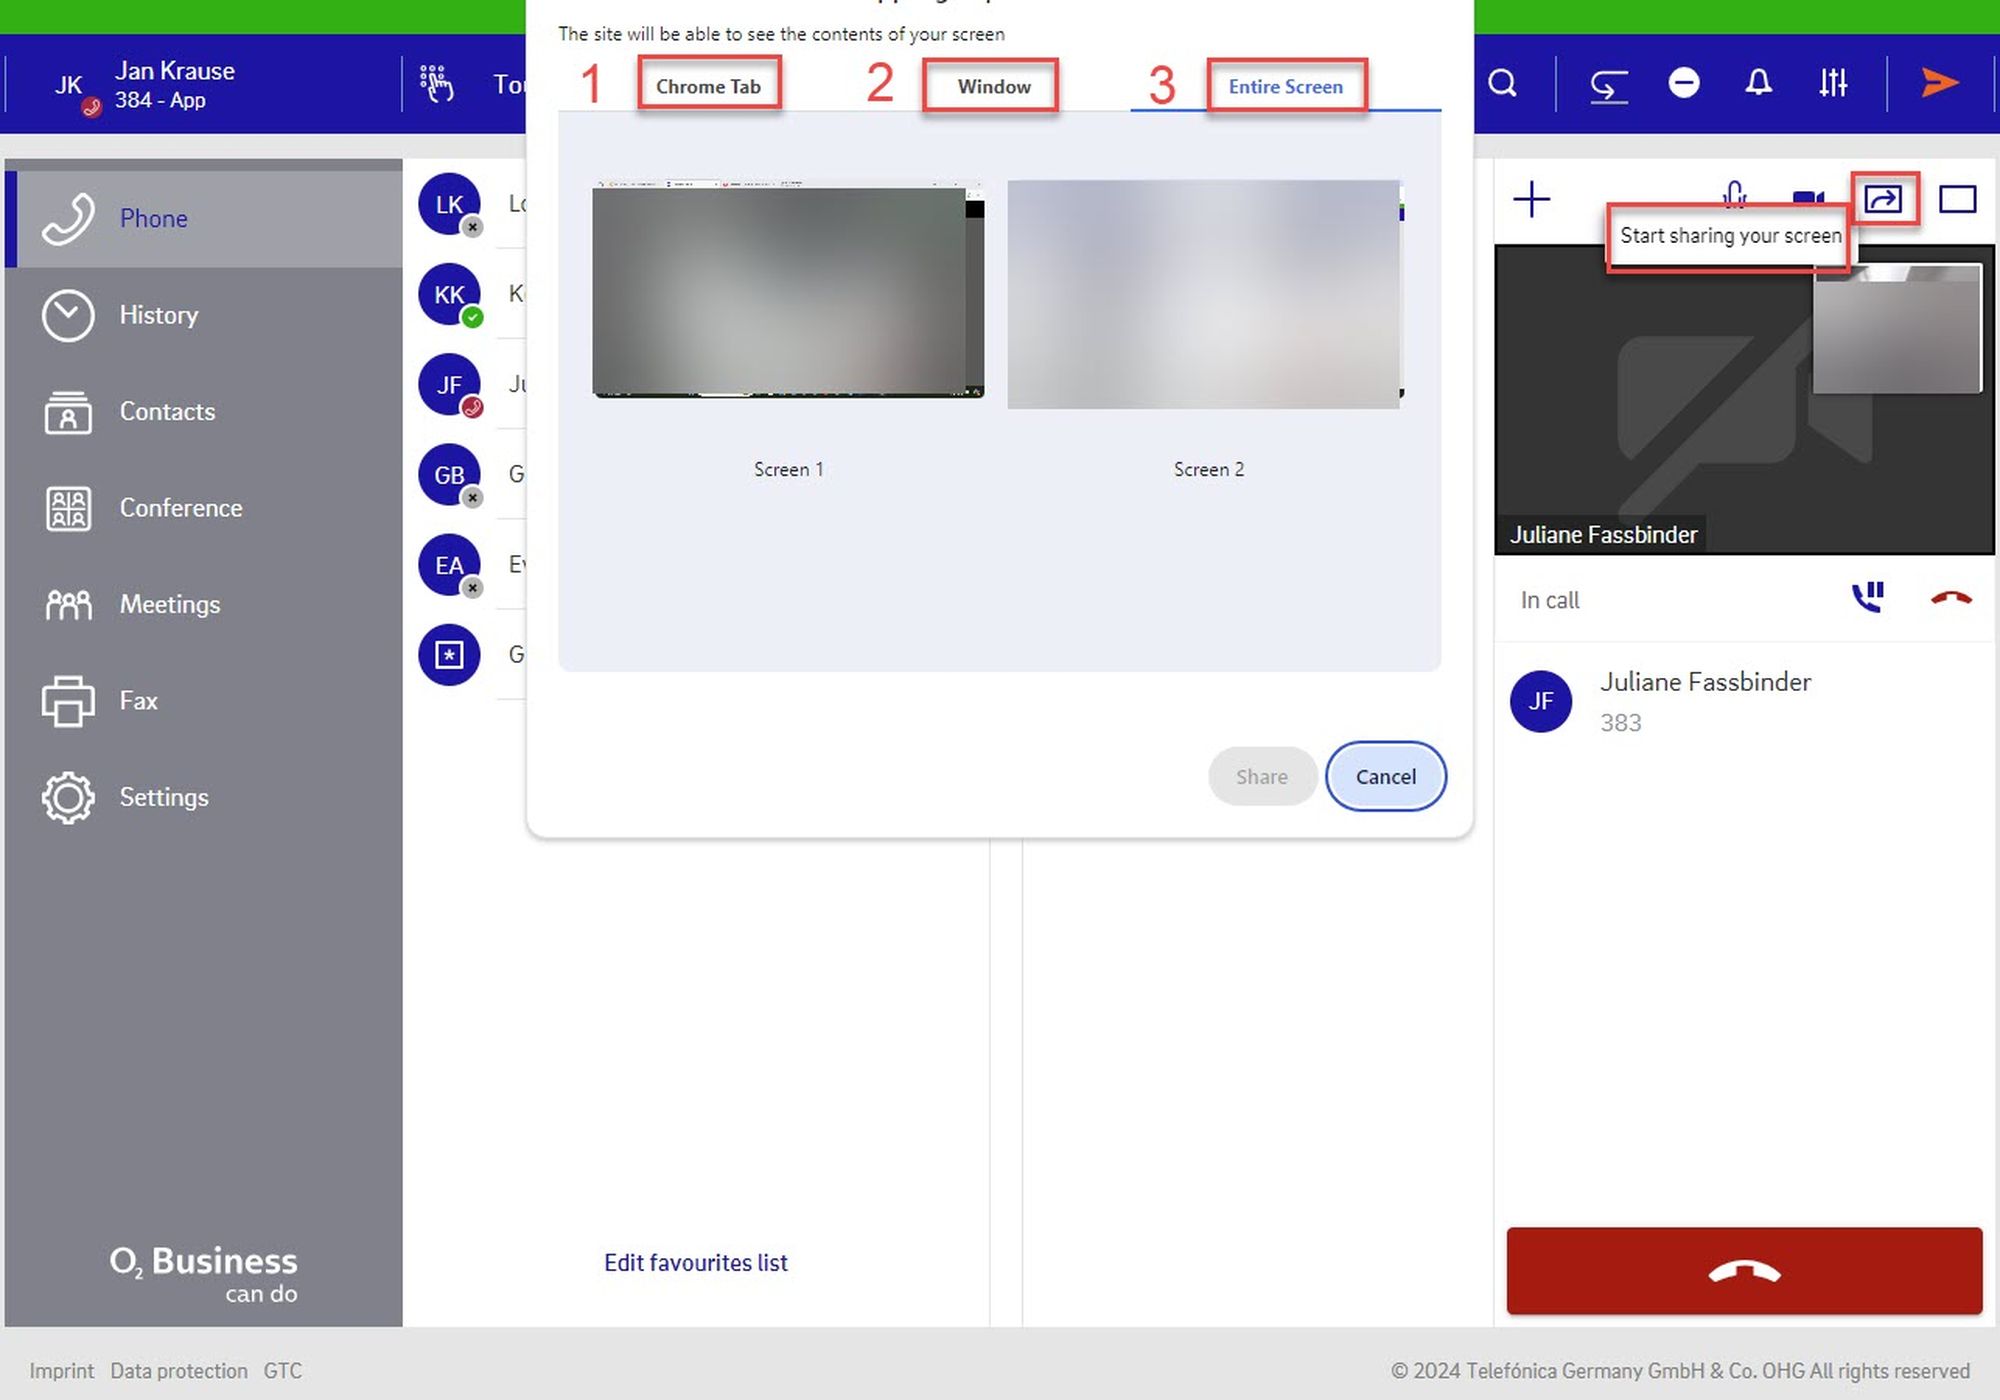This screenshot has height=1400, width=2000.
Task: Open the notifications bell icon
Action: 1758,83
